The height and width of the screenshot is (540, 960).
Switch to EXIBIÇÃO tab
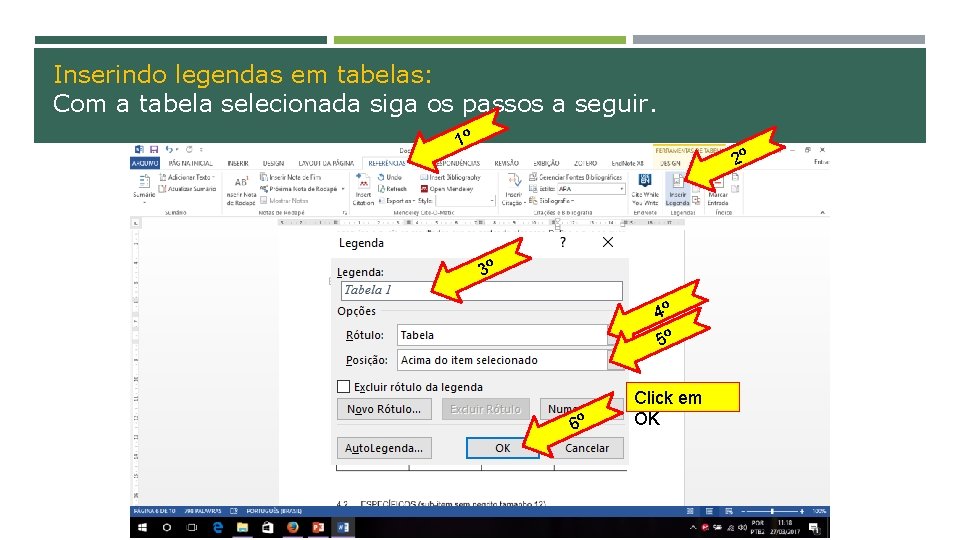pos(546,163)
